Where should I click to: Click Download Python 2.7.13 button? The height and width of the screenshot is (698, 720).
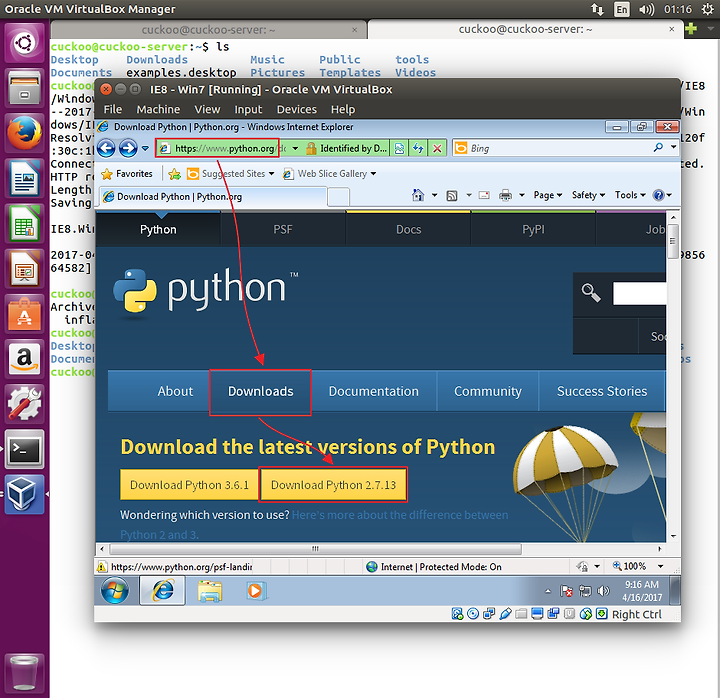(333, 485)
